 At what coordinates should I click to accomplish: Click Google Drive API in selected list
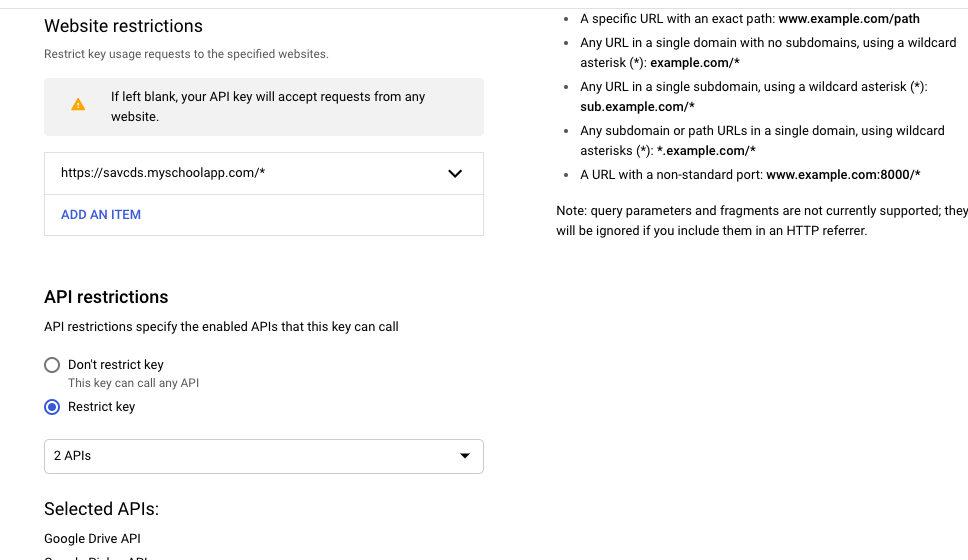[x=92, y=539]
